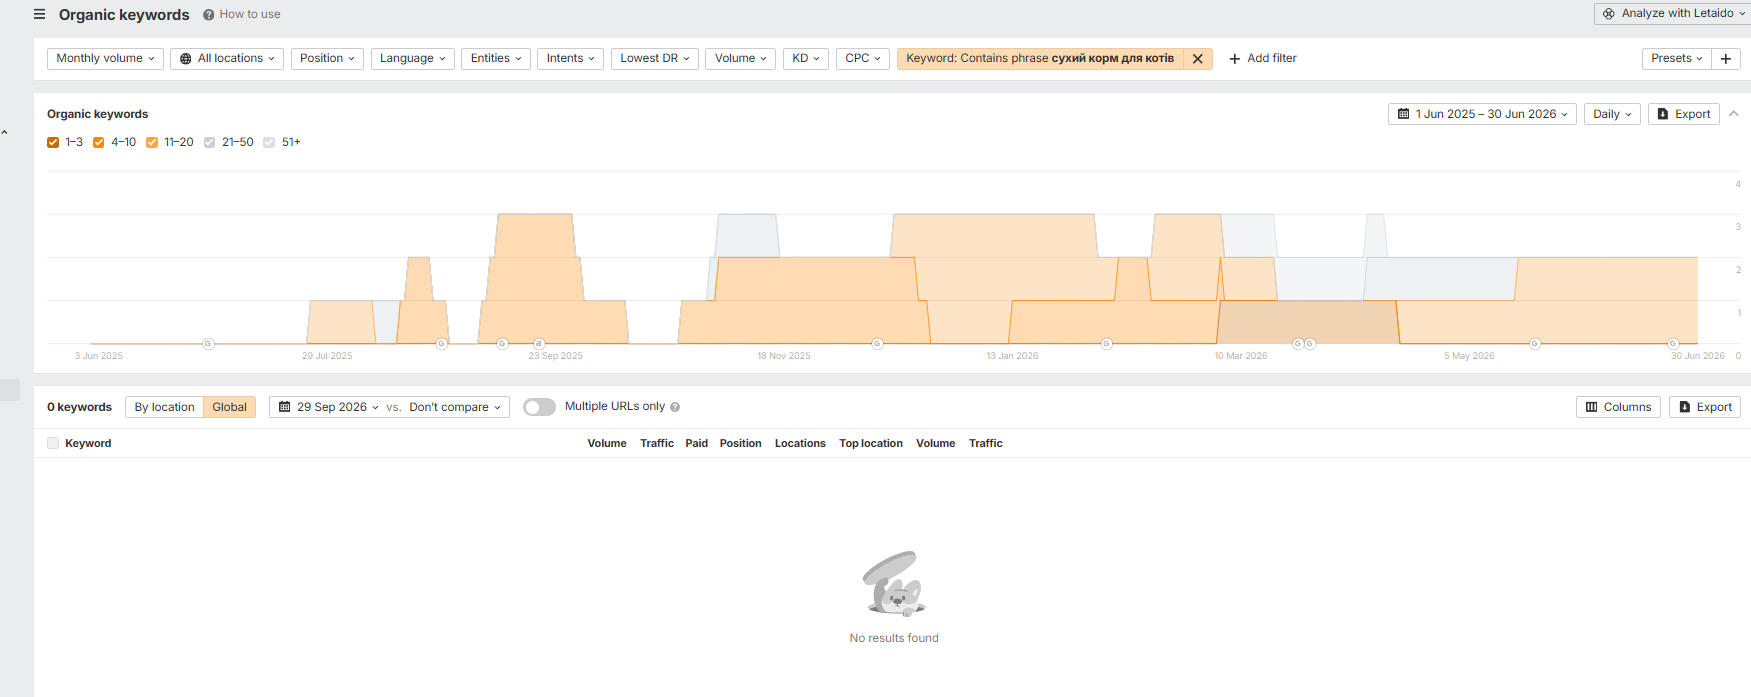Click the help icon beside Multiple URLs only
The height and width of the screenshot is (697, 1751).
click(x=675, y=407)
